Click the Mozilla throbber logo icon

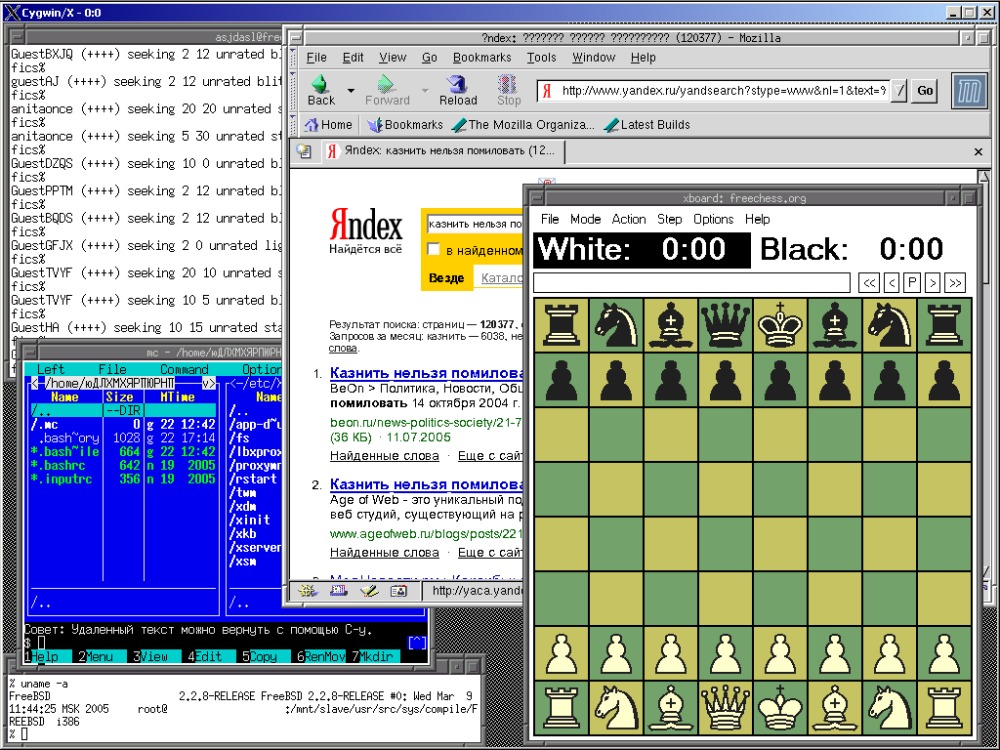click(x=969, y=91)
